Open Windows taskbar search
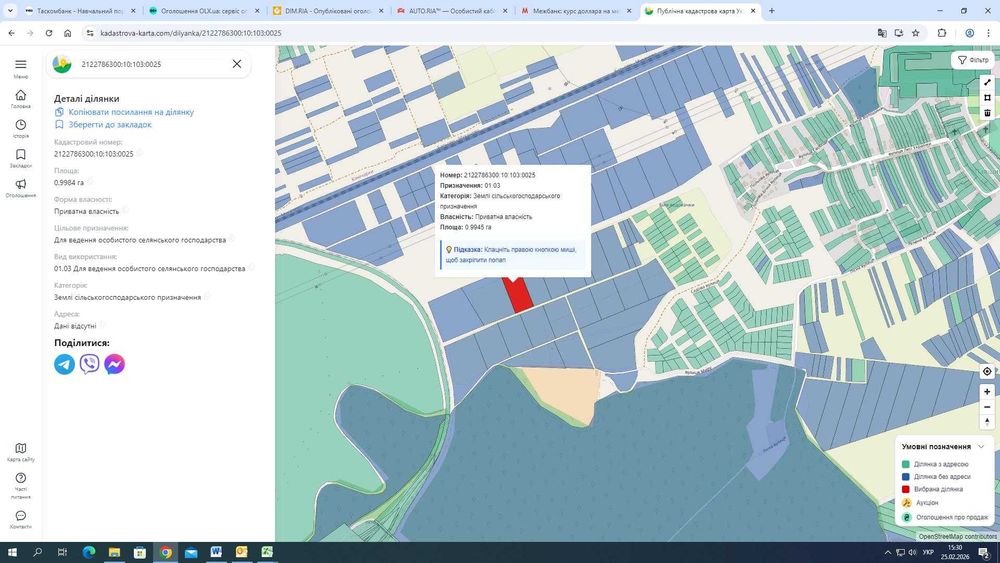The width and height of the screenshot is (1000, 563). tap(37, 552)
